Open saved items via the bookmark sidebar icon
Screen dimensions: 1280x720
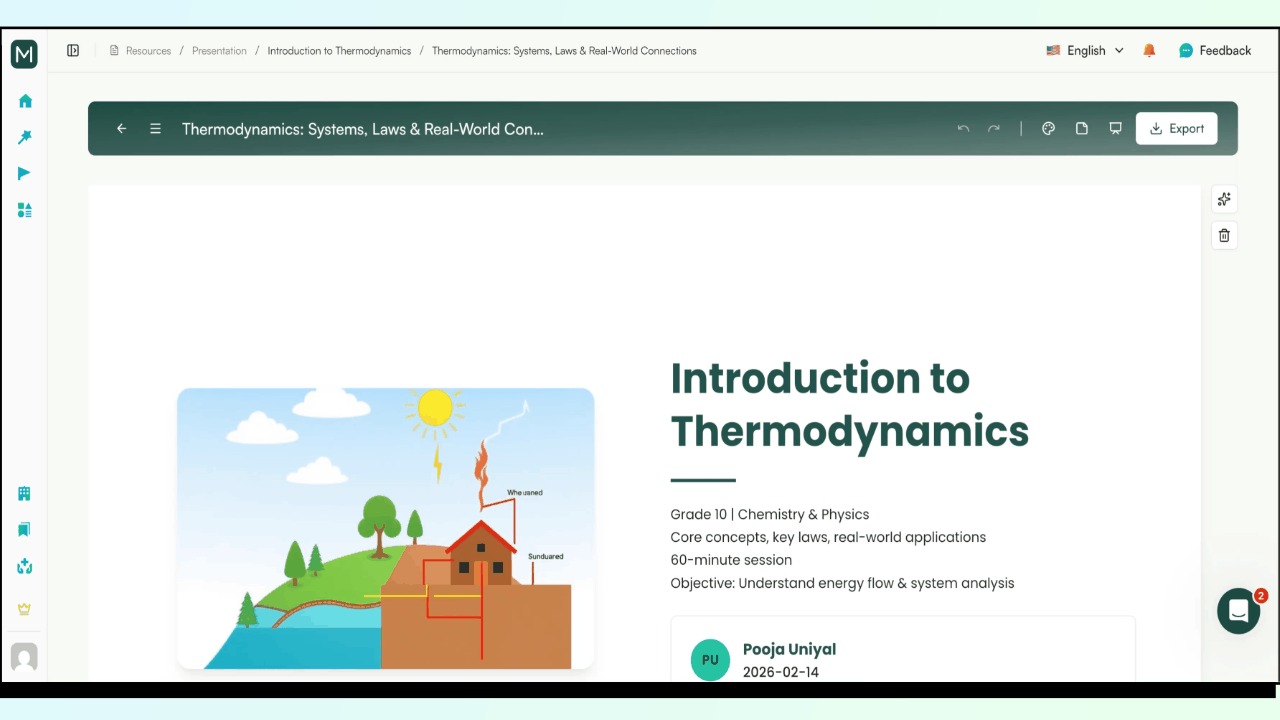pos(24,529)
